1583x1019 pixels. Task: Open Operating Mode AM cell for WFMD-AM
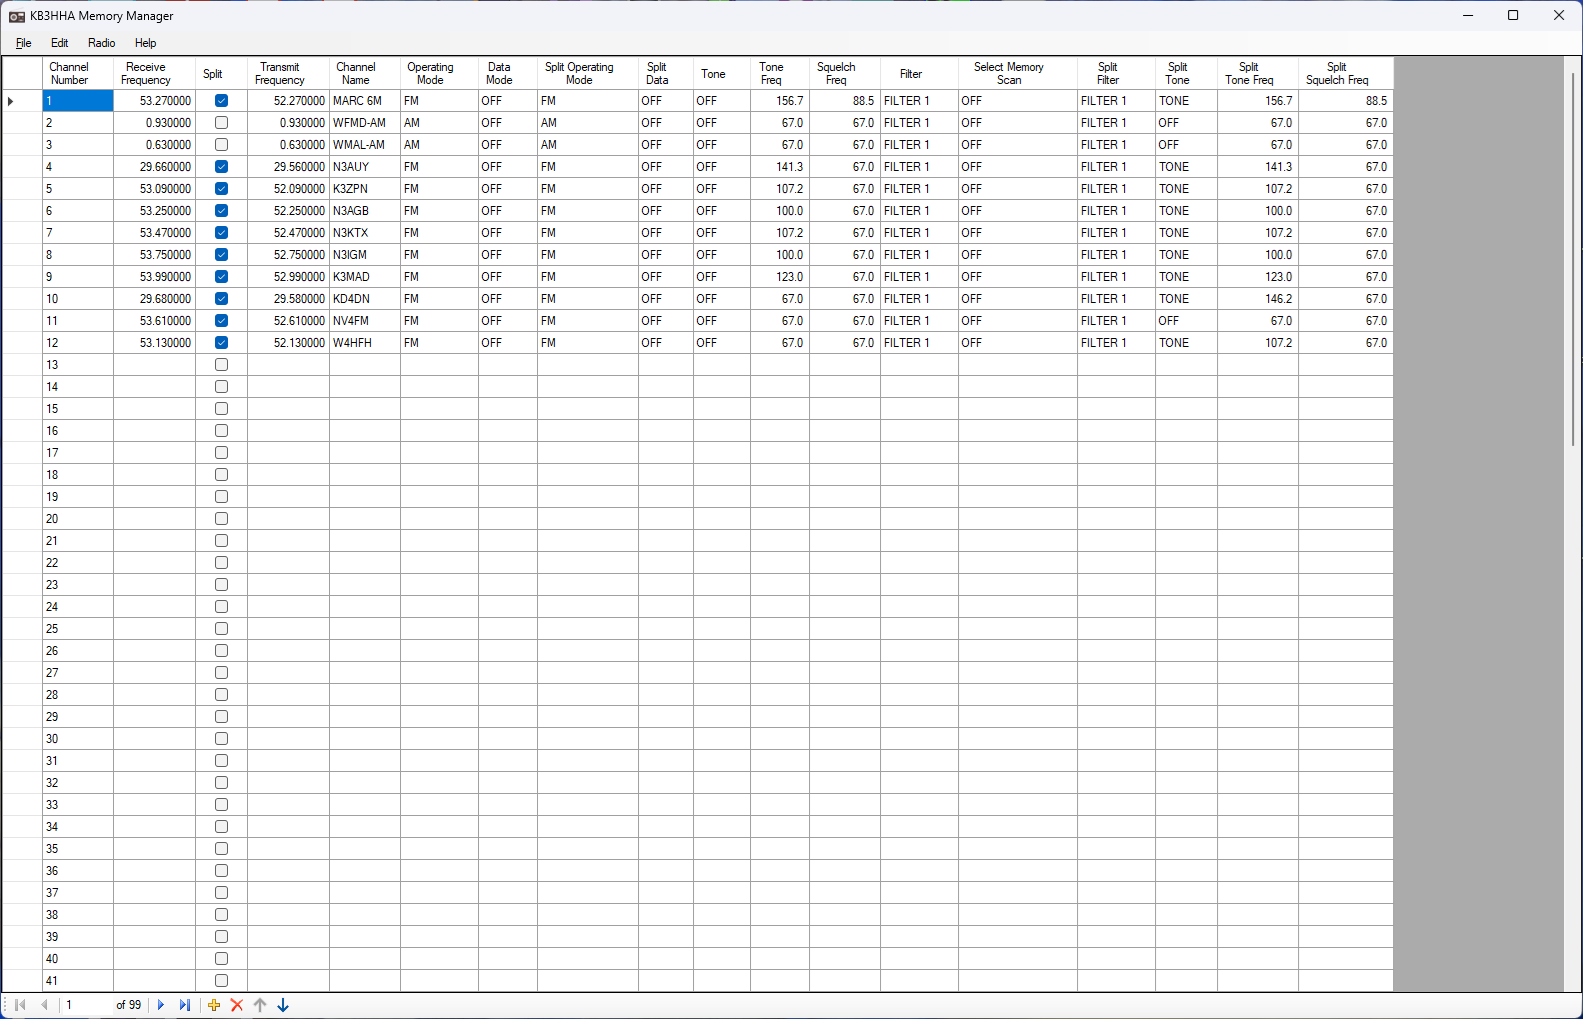[x=440, y=123]
